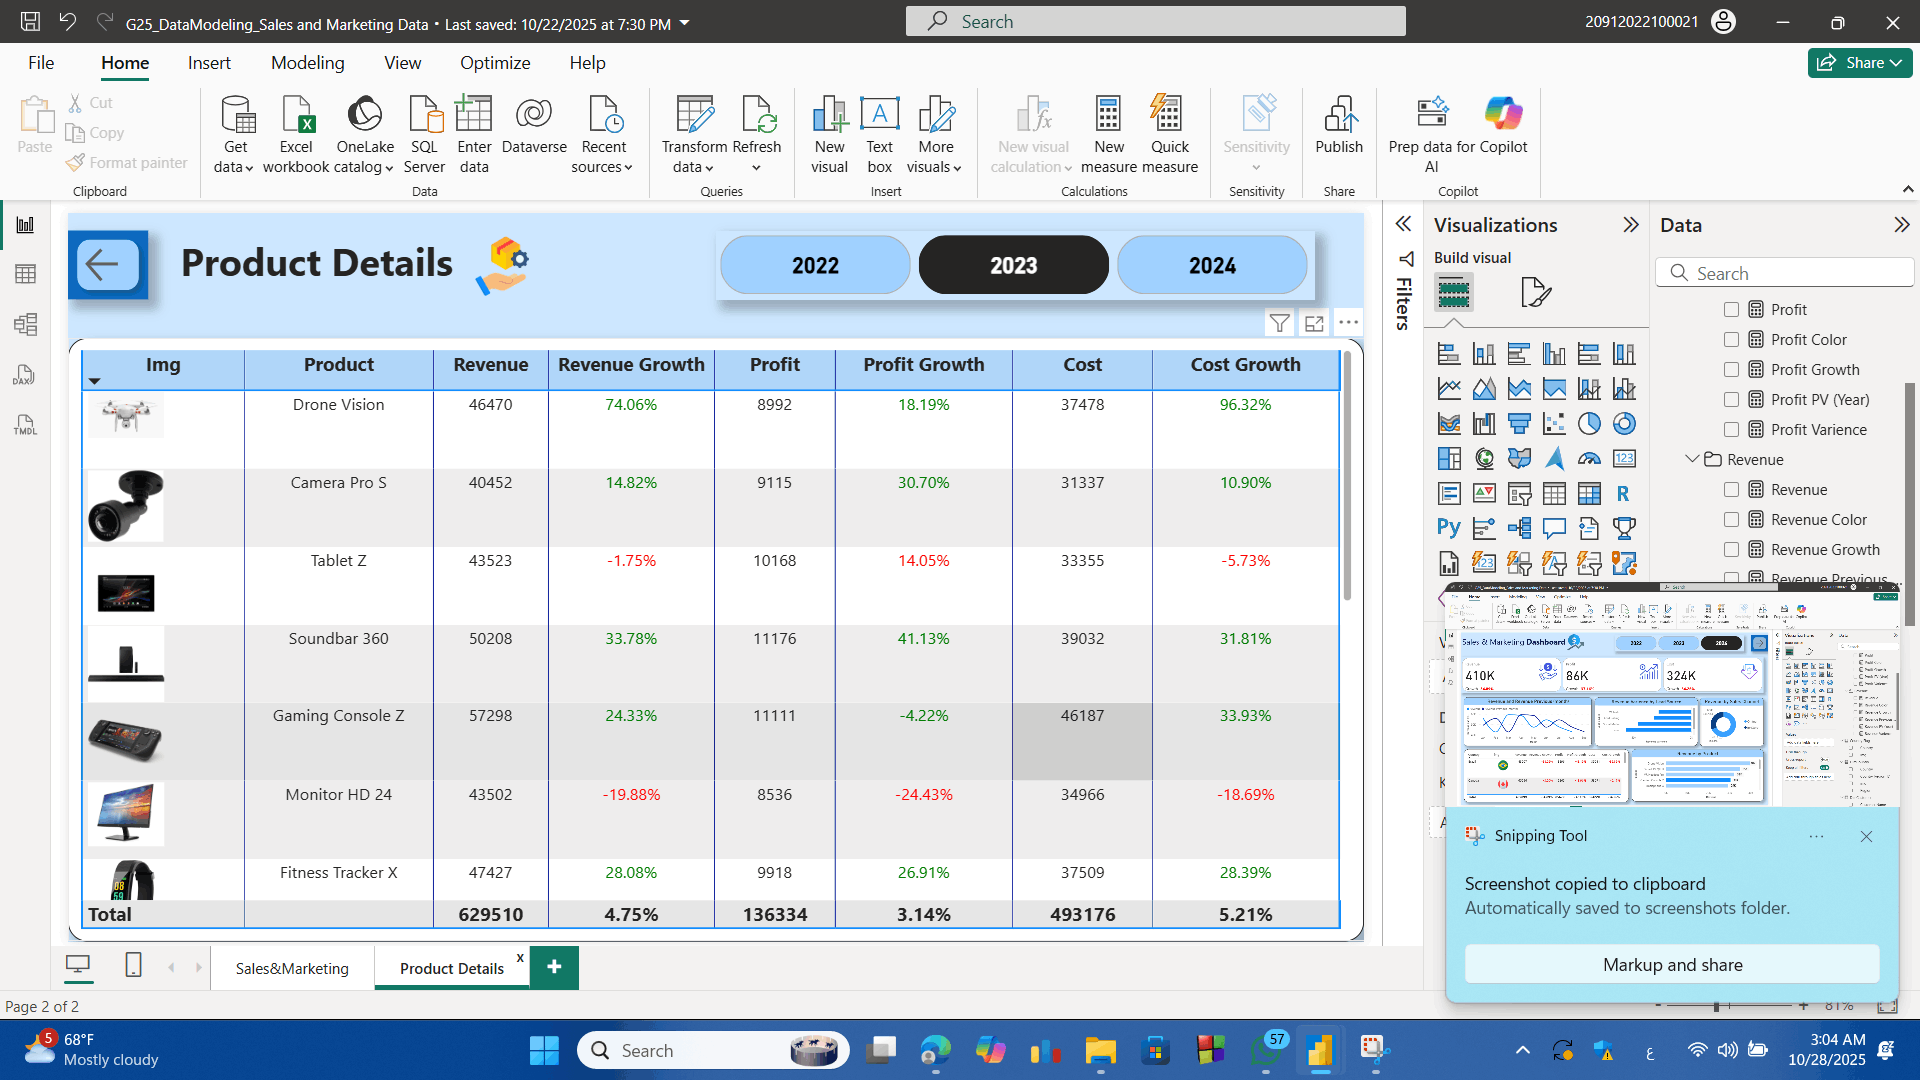The height and width of the screenshot is (1080, 1920).
Task: Open the DAX query view
Action: pos(25,374)
